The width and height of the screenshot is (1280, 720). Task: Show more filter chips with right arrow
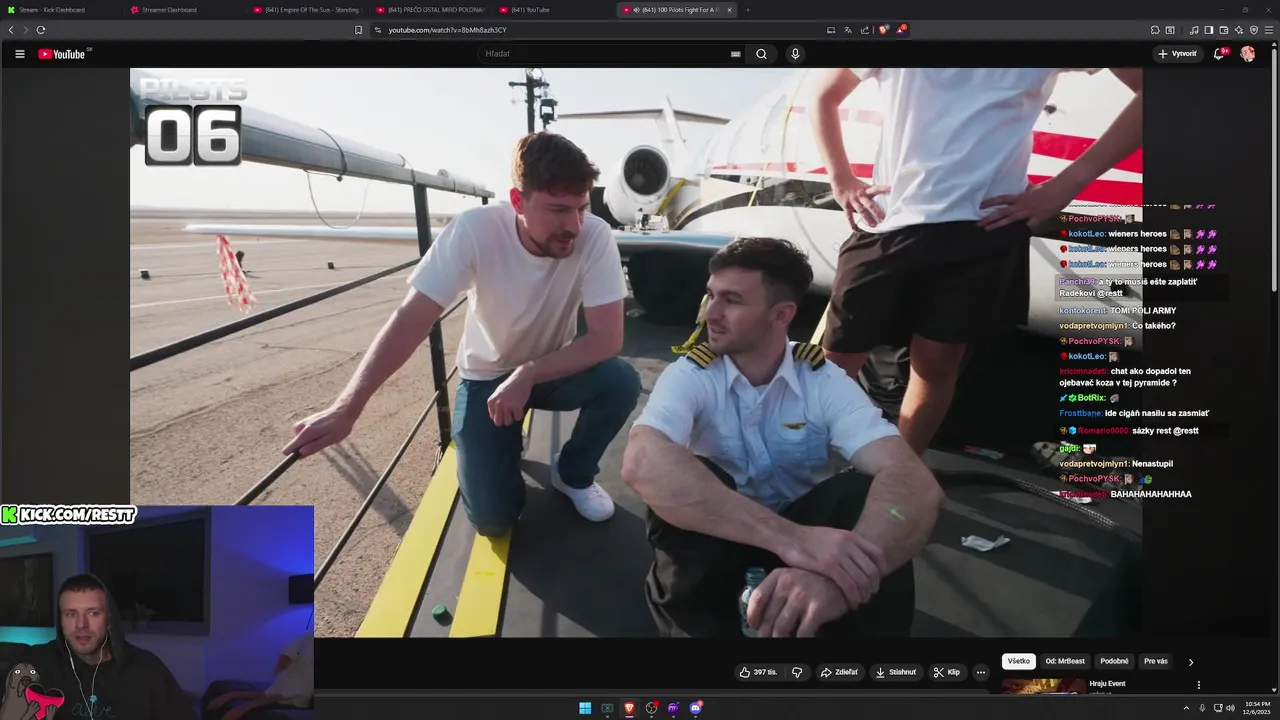pyautogui.click(x=1190, y=662)
